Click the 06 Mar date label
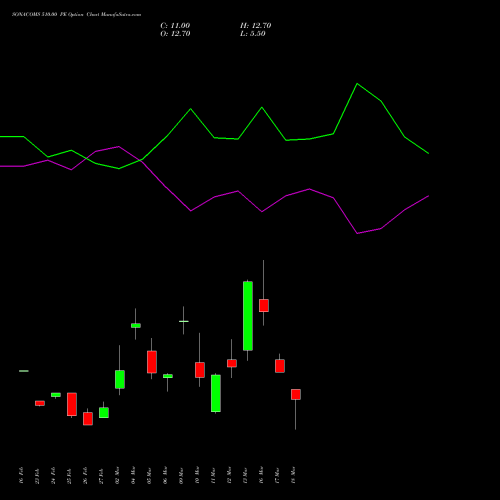Screen dimensions: 500x500 [x=165, y=475]
